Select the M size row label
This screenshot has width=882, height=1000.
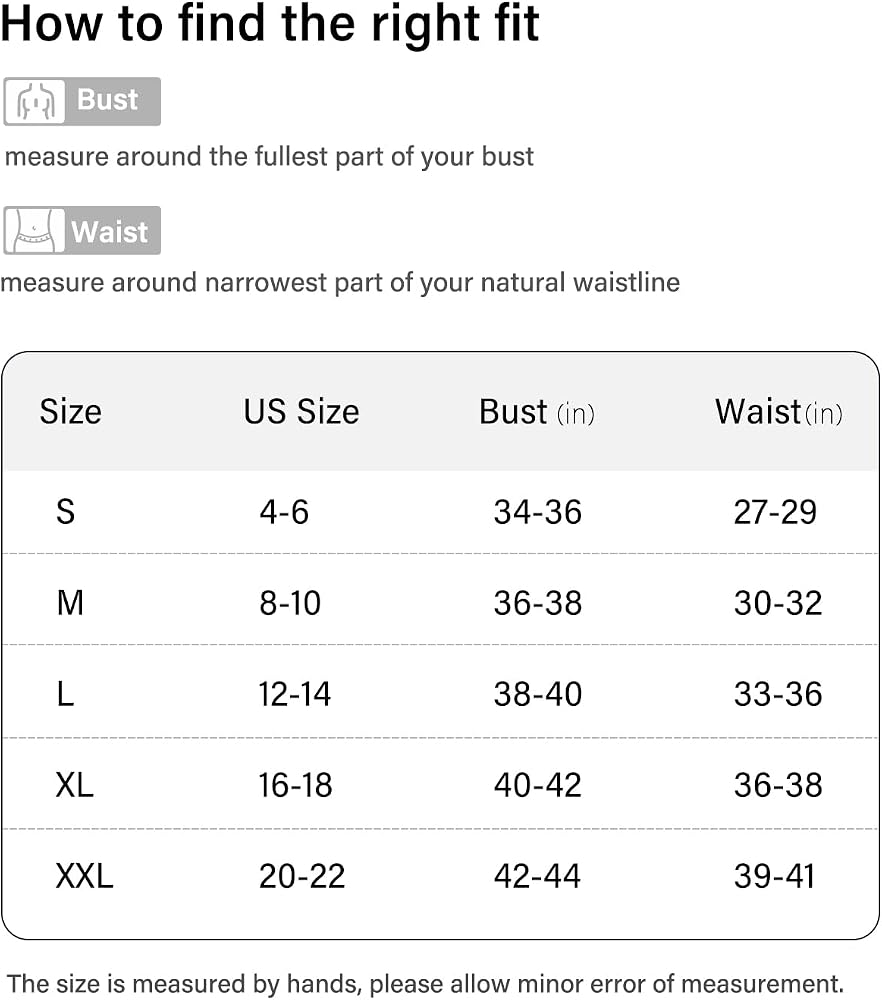(70, 603)
